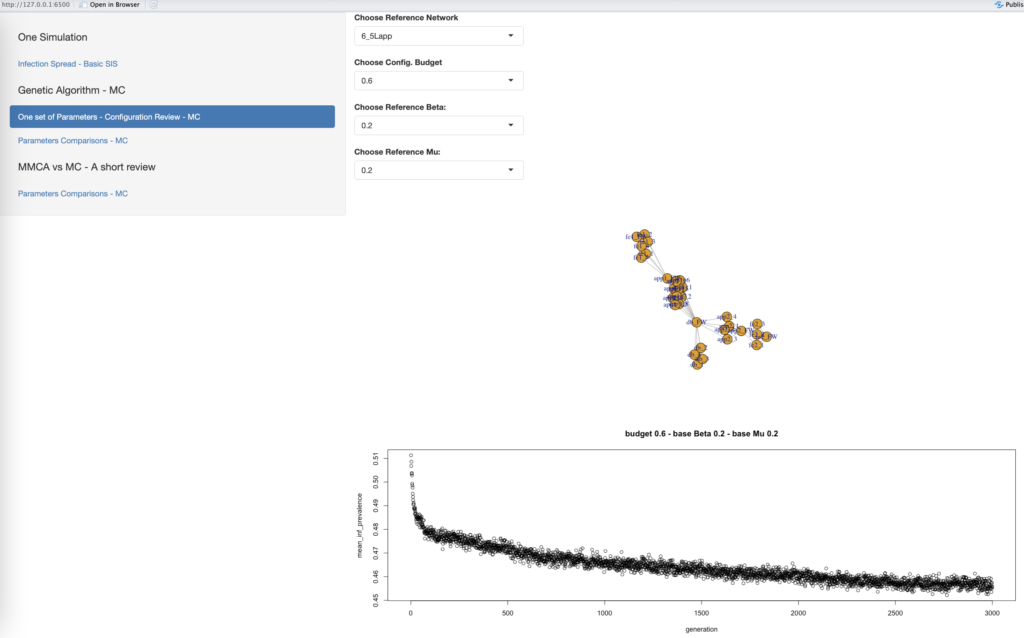Expand the Choose Reference Mu dropdown
The width and height of the screenshot is (1024, 638).
tap(439, 170)
